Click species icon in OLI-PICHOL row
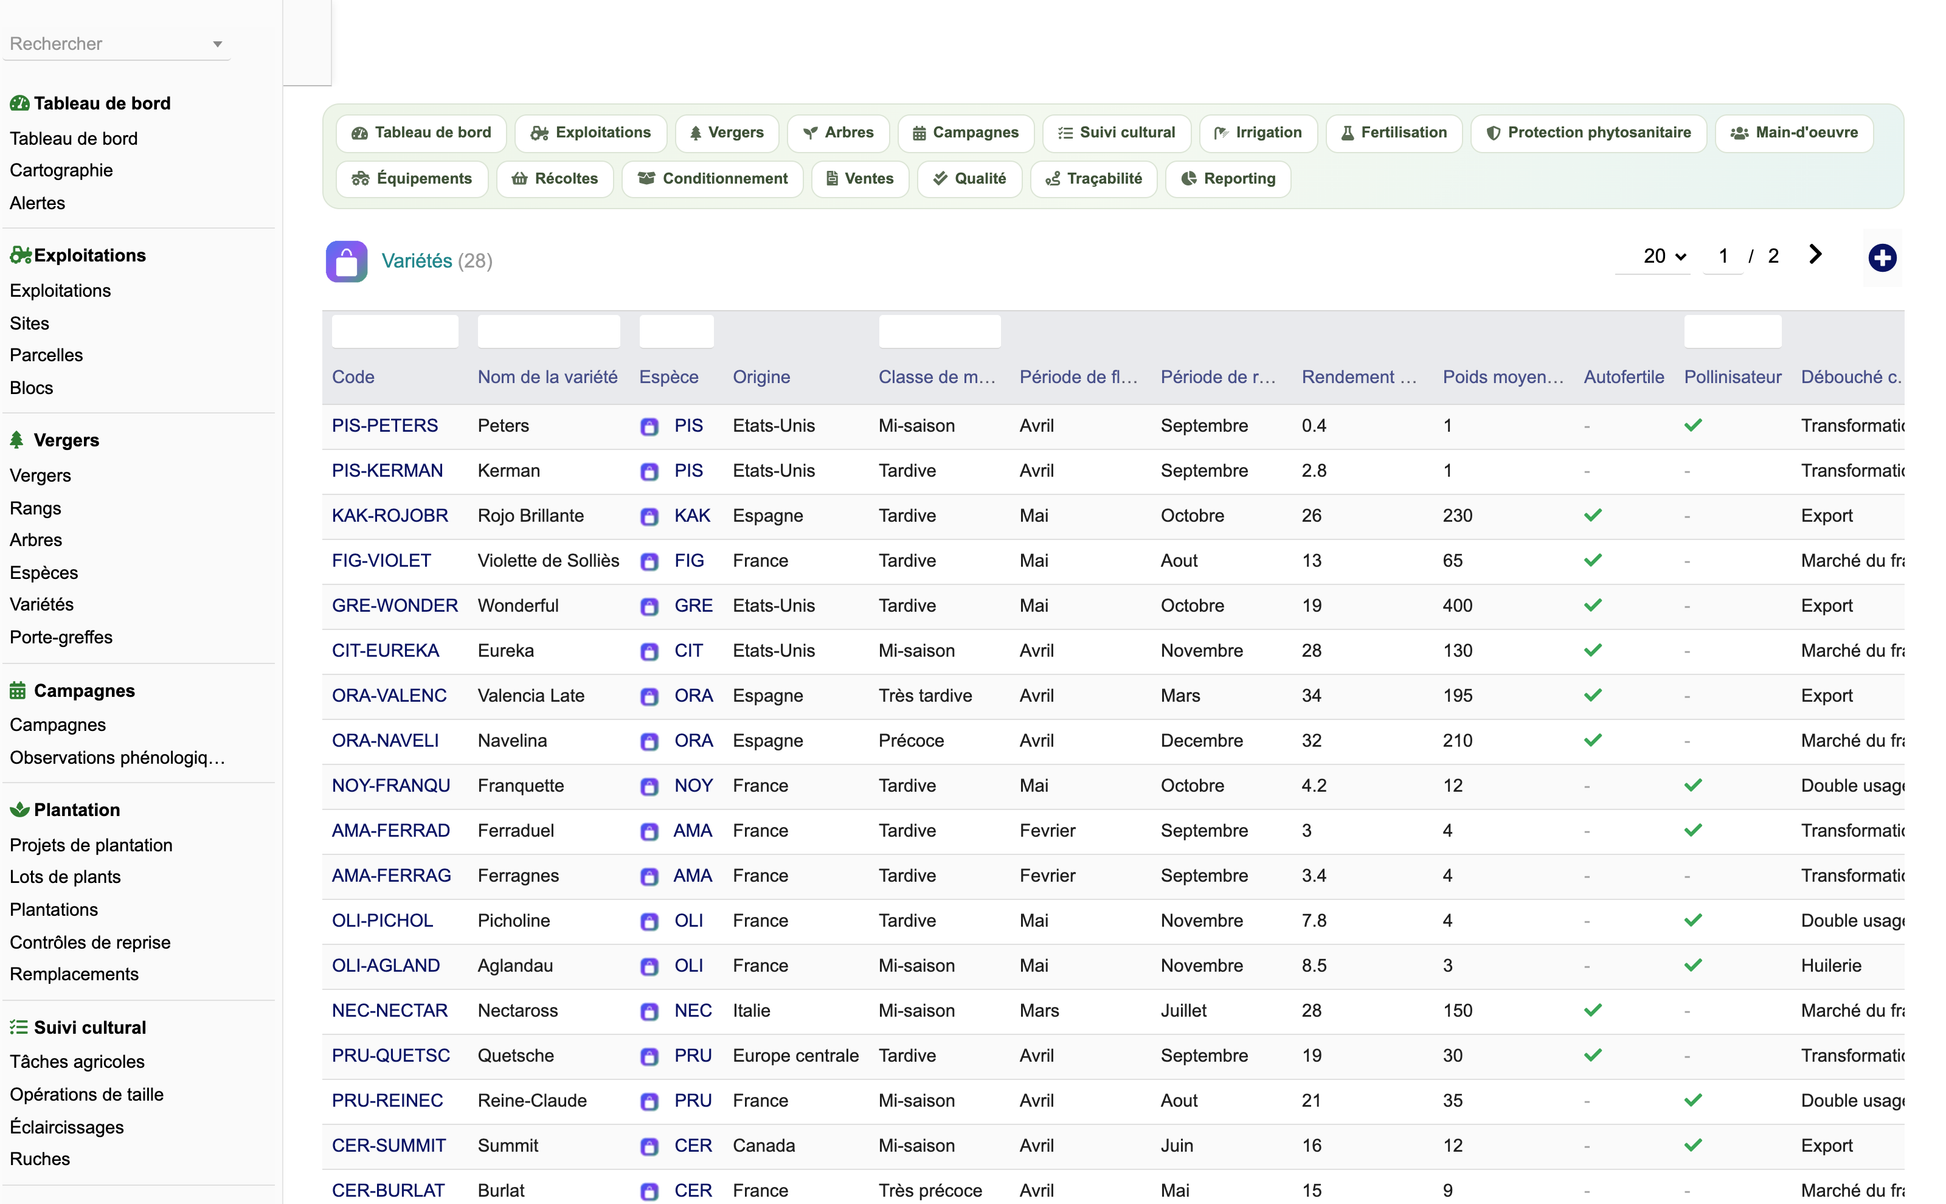The width and height of the screenshot is (1946, 1204). tap(649, 922)
